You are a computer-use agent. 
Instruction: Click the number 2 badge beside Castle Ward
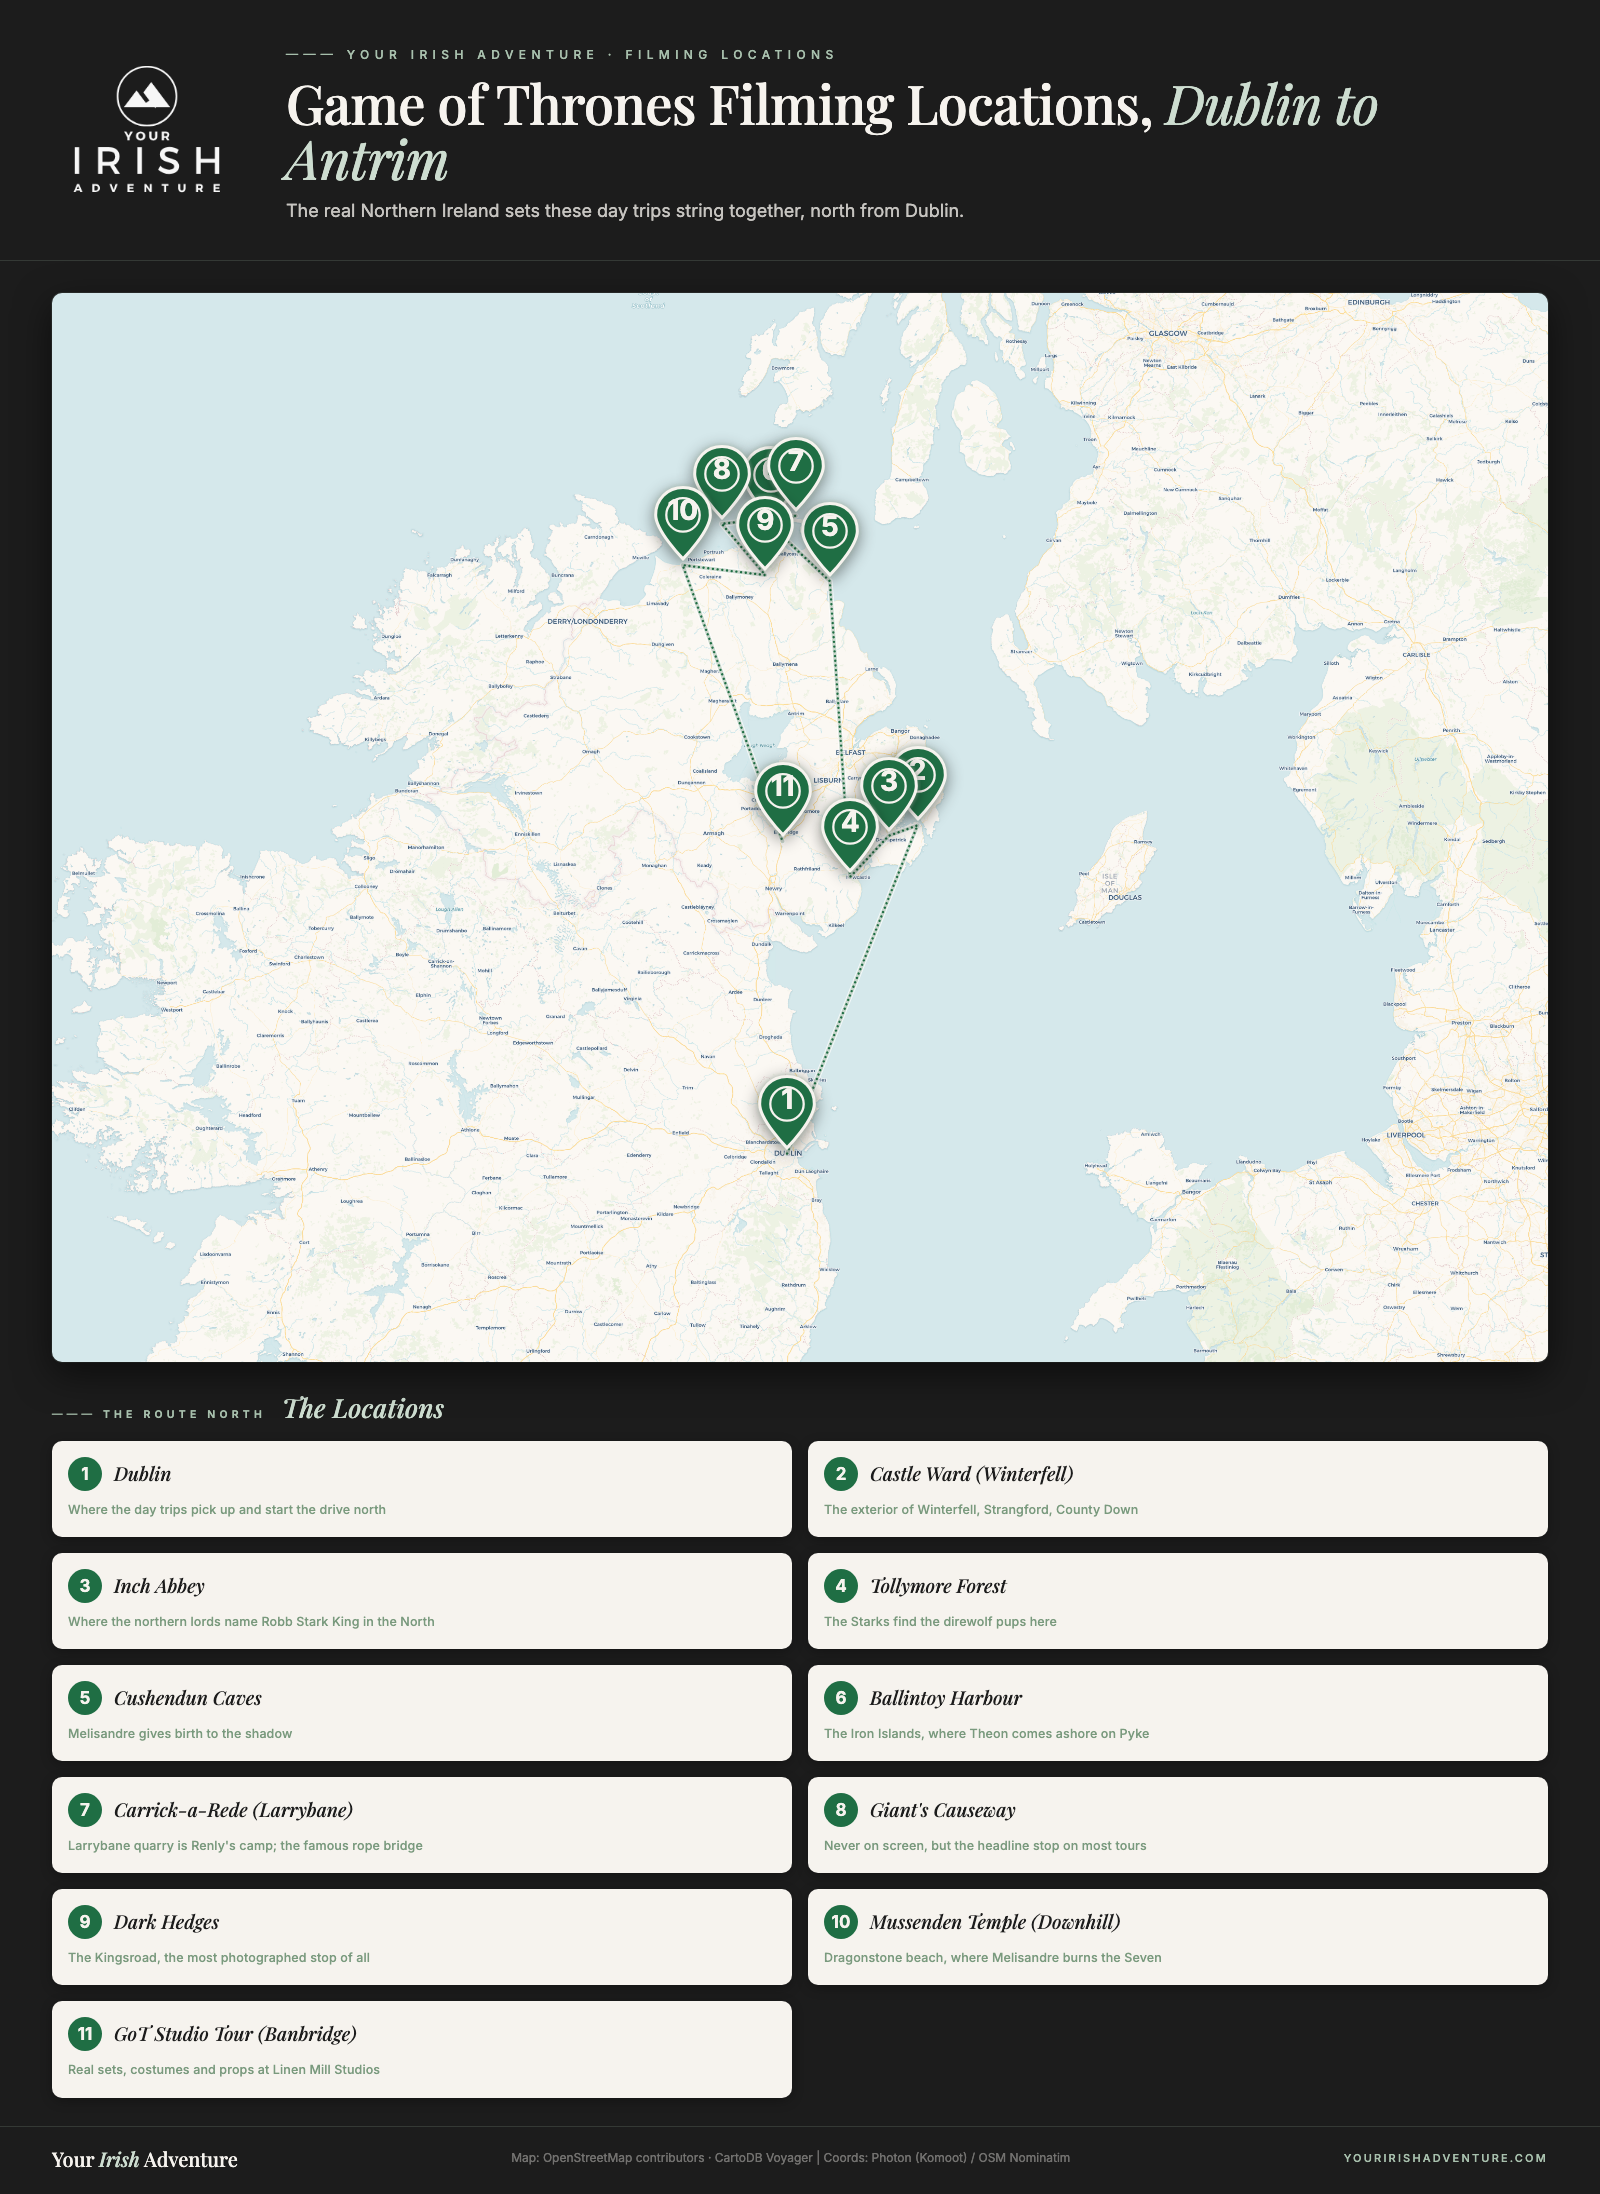841,1473
